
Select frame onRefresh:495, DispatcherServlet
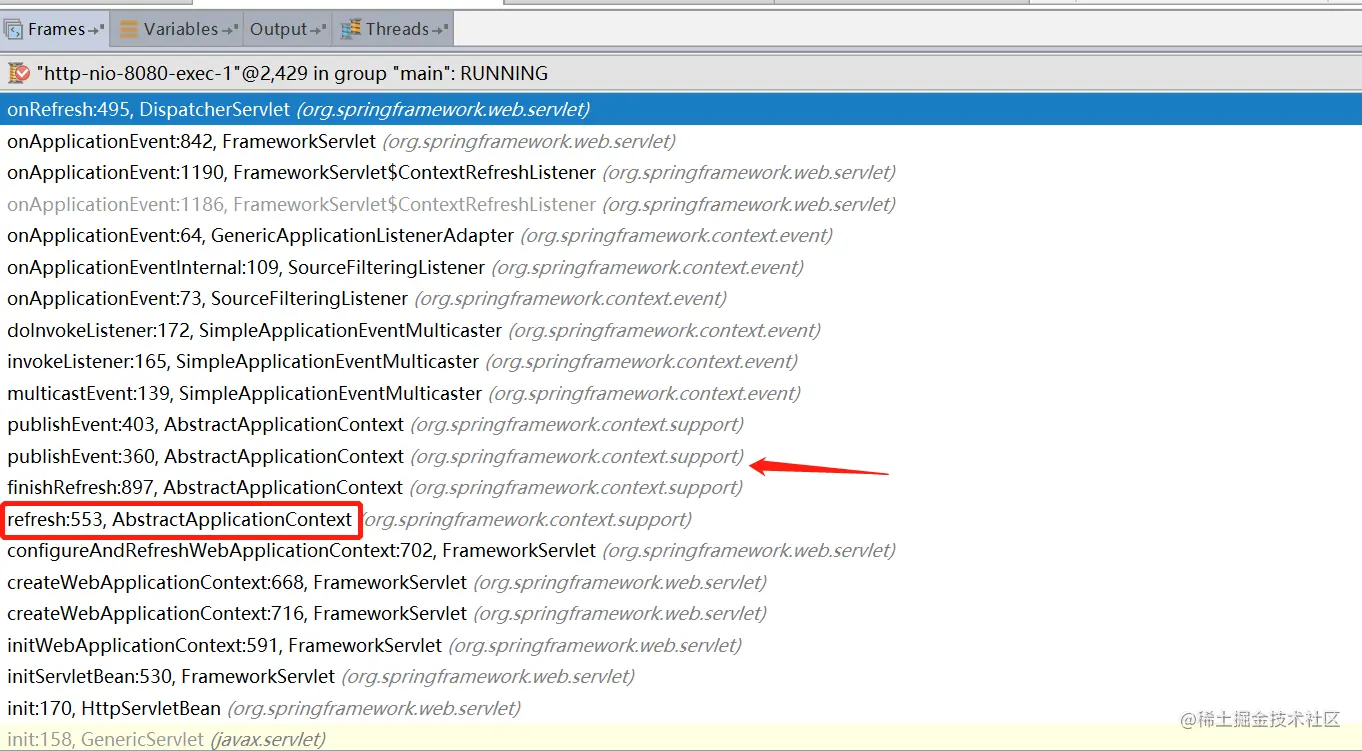pyautogui.click(x=681, y=109)
